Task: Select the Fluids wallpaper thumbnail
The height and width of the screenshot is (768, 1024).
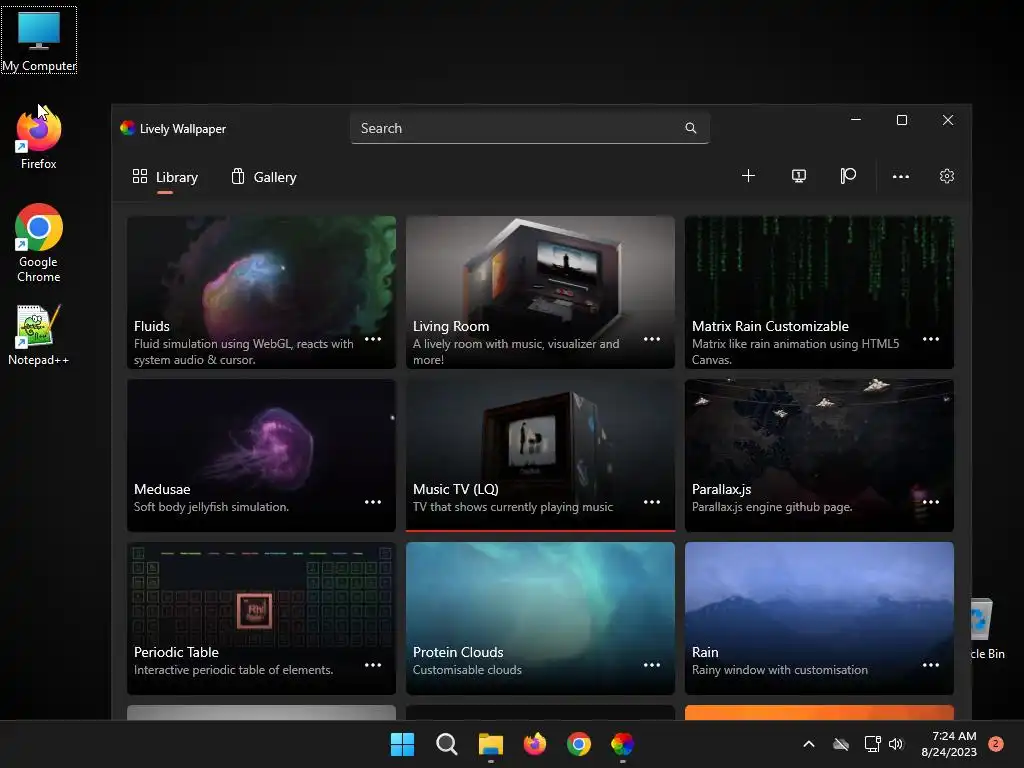Action: pyautogui.click(x=261, y=293)
